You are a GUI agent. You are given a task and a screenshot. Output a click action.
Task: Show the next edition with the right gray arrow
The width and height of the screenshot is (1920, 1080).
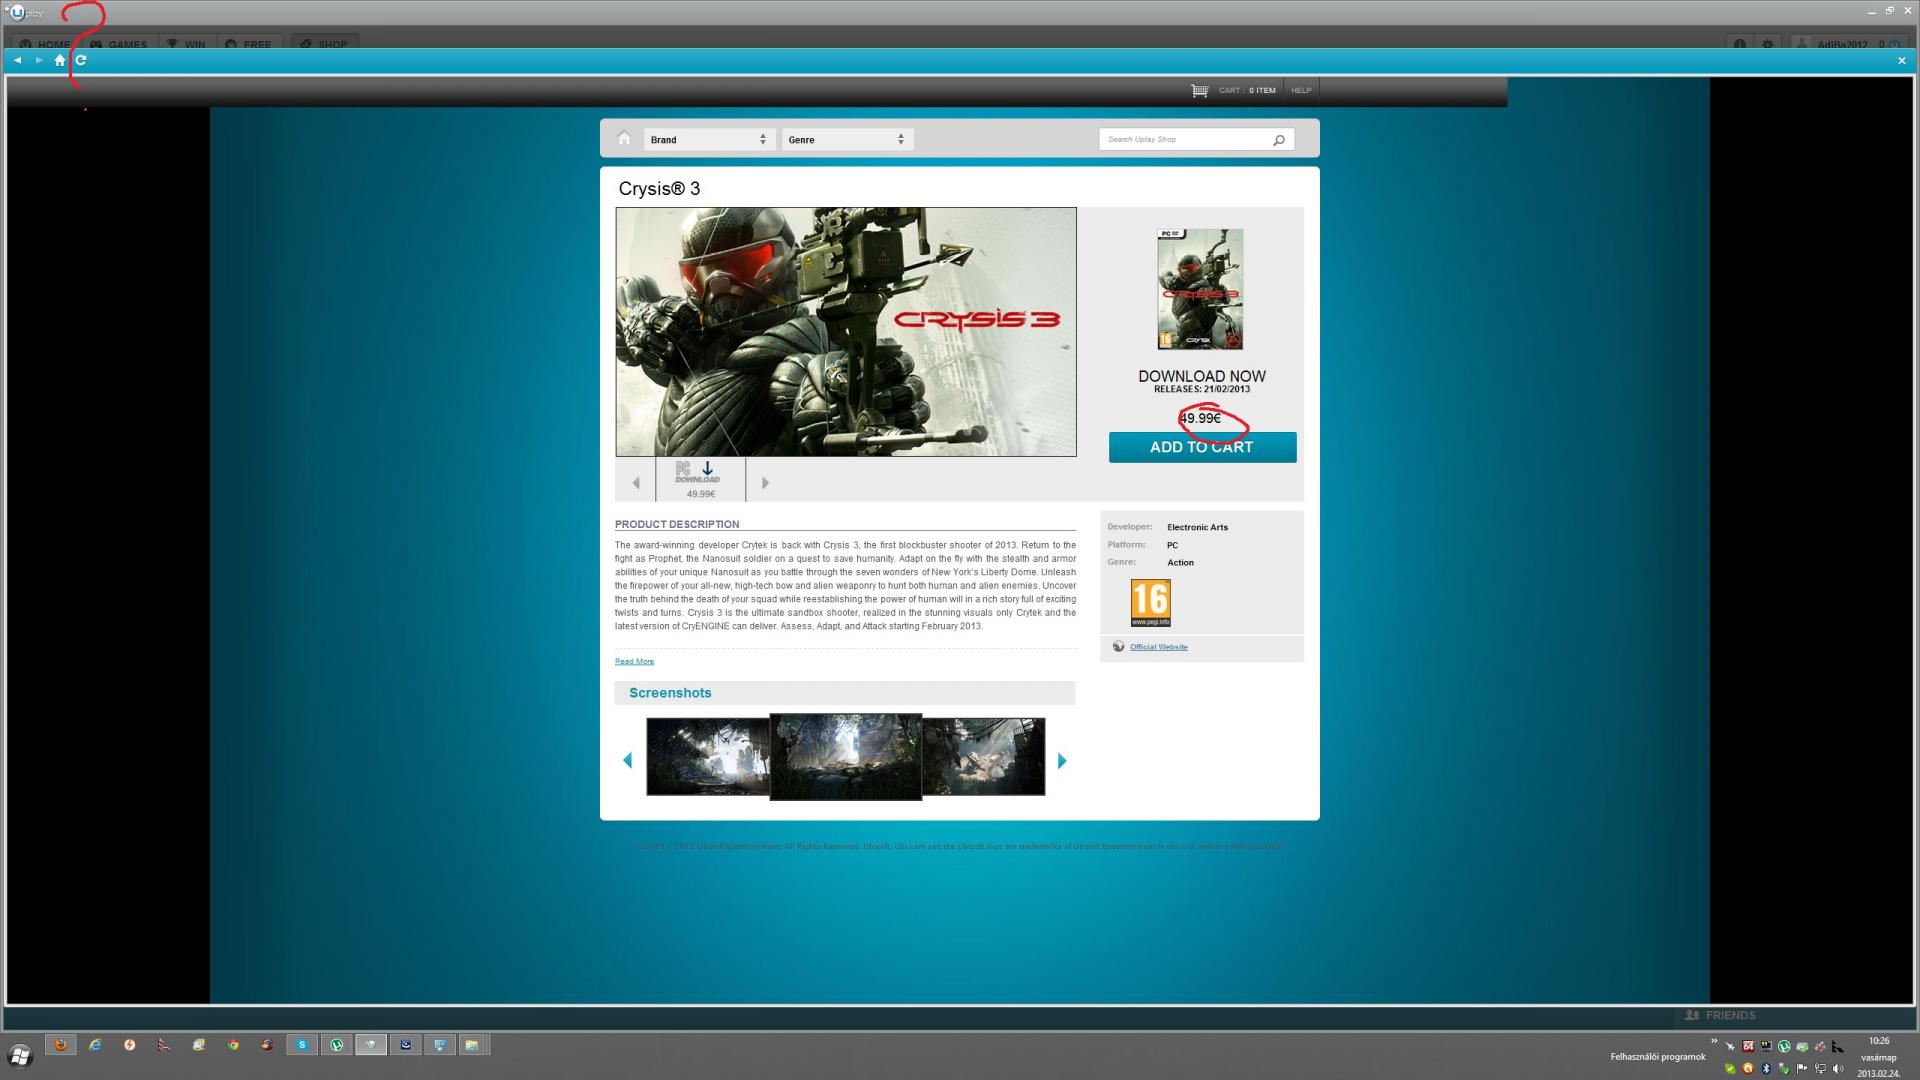click(765, 483)
